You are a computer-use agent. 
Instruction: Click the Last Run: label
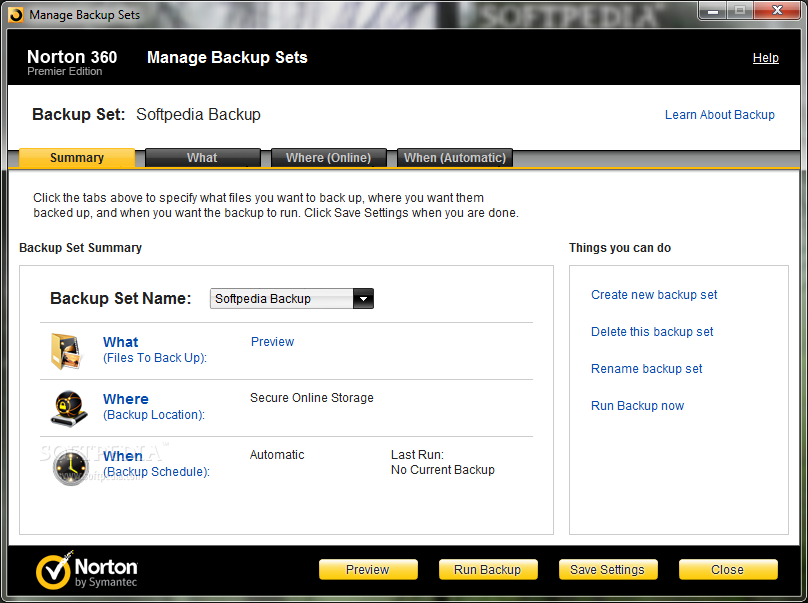pyautogui.click(x=417, y=455)
